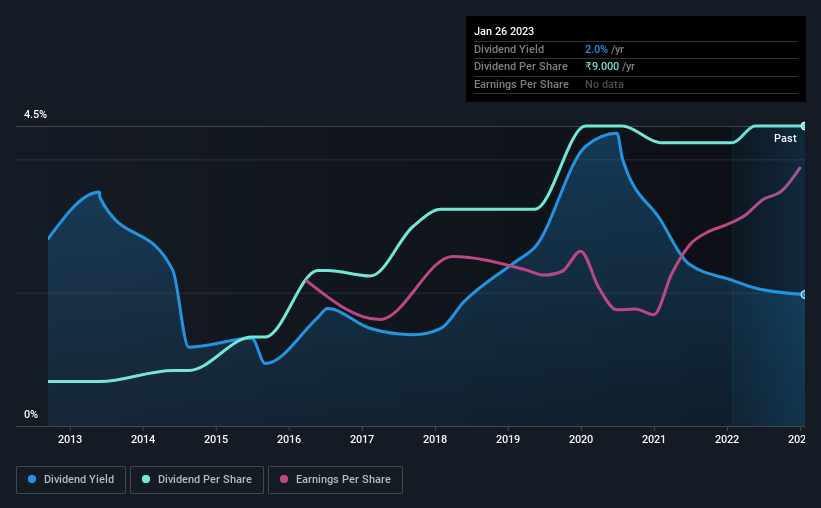Viewport: 821px width, 508px height.
Task: Select the Dividend Yield endpoint marker
Action: coord(803,294)
